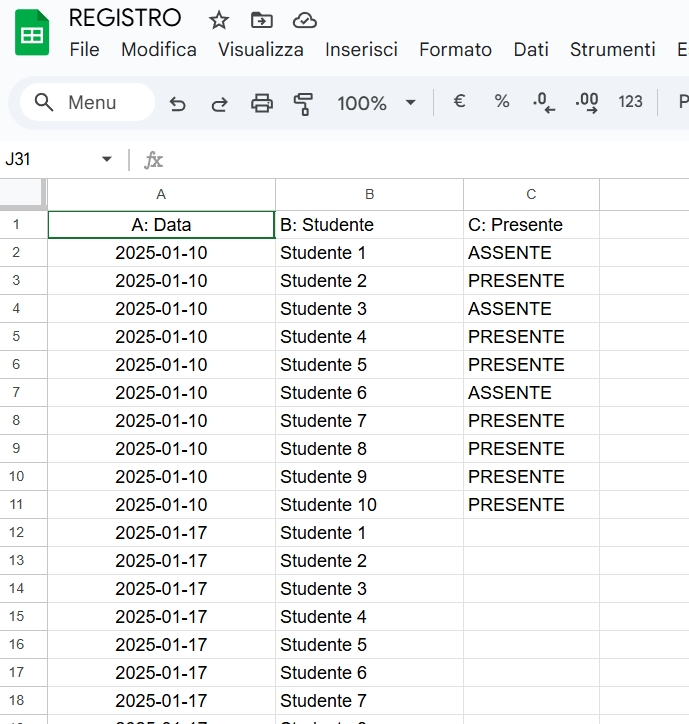Check the cloud save status icon
689x724 pixels.
click(x=304, y=20)
